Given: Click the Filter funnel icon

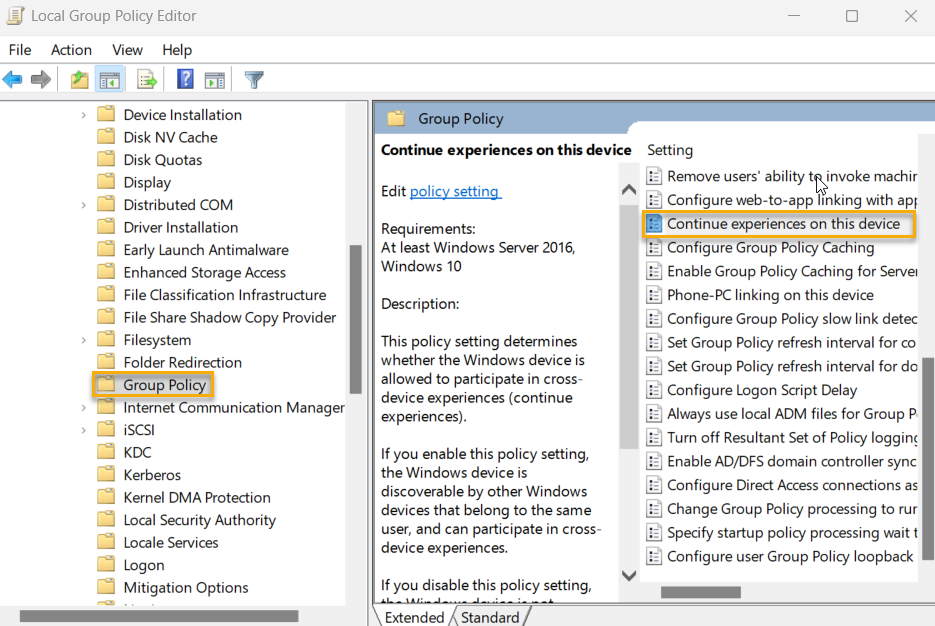Looking at the screenshot, I should pyautogui.click(x=254, y=80).
